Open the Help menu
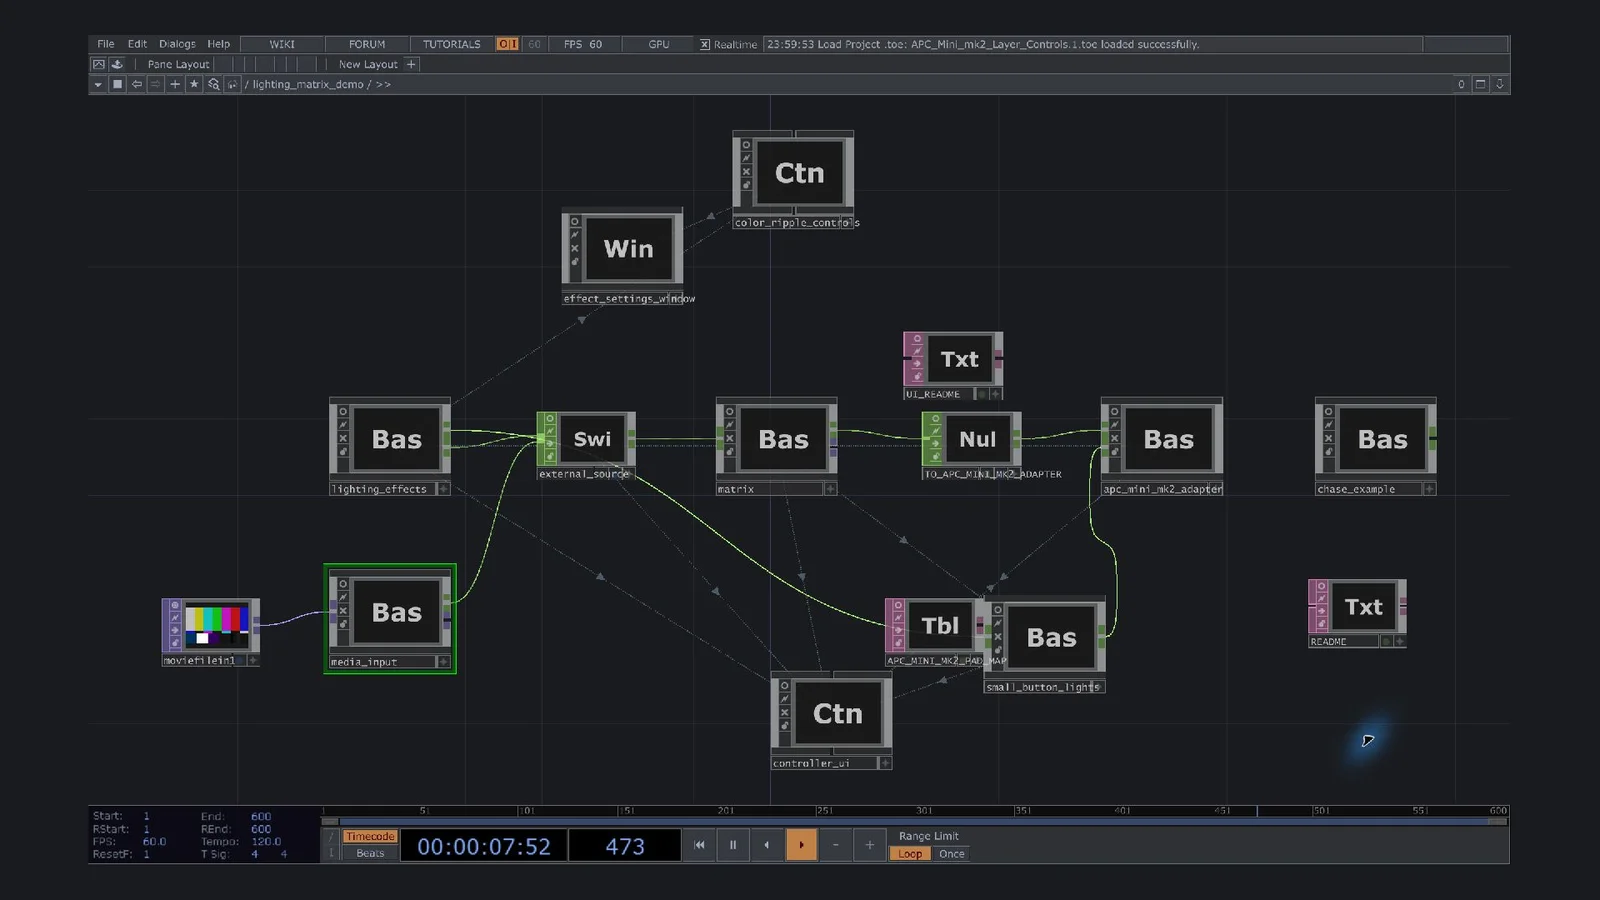The image size is (1600, 900). pyautogui.click(x=218, y=44)
